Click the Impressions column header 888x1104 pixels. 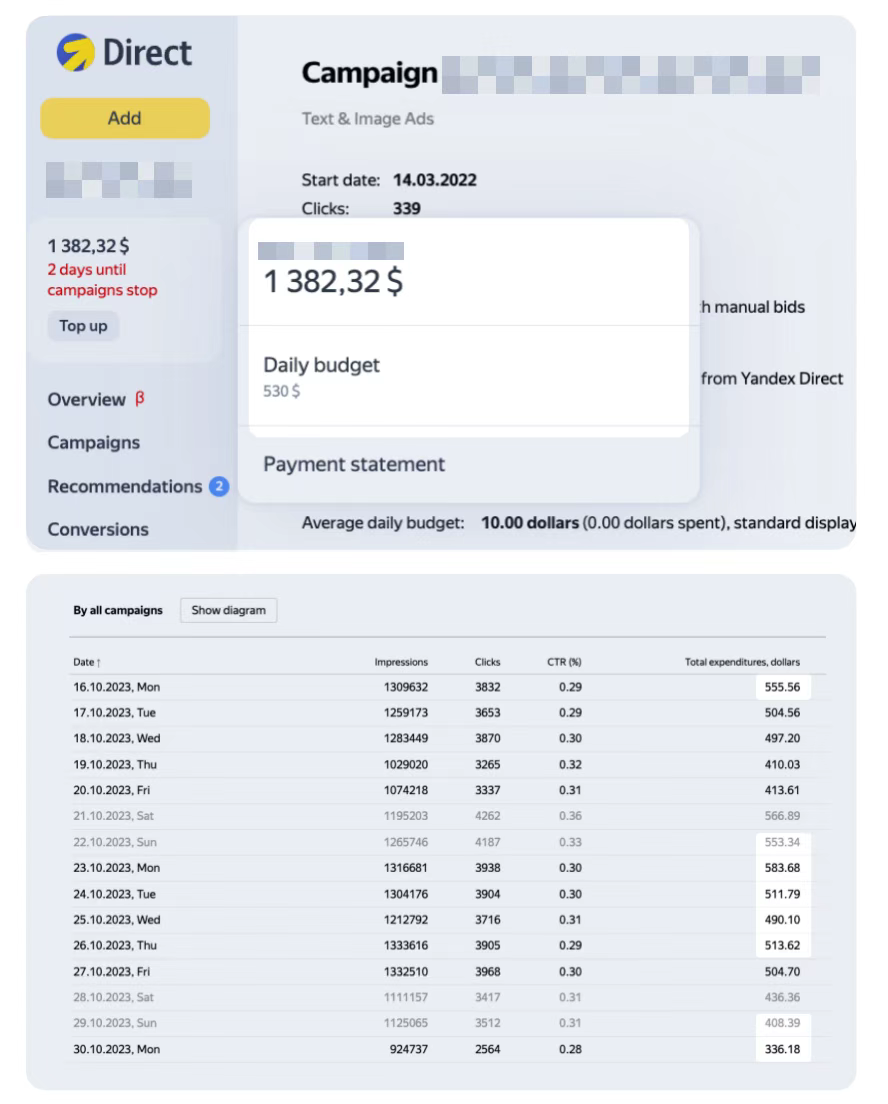coord(401,663)
